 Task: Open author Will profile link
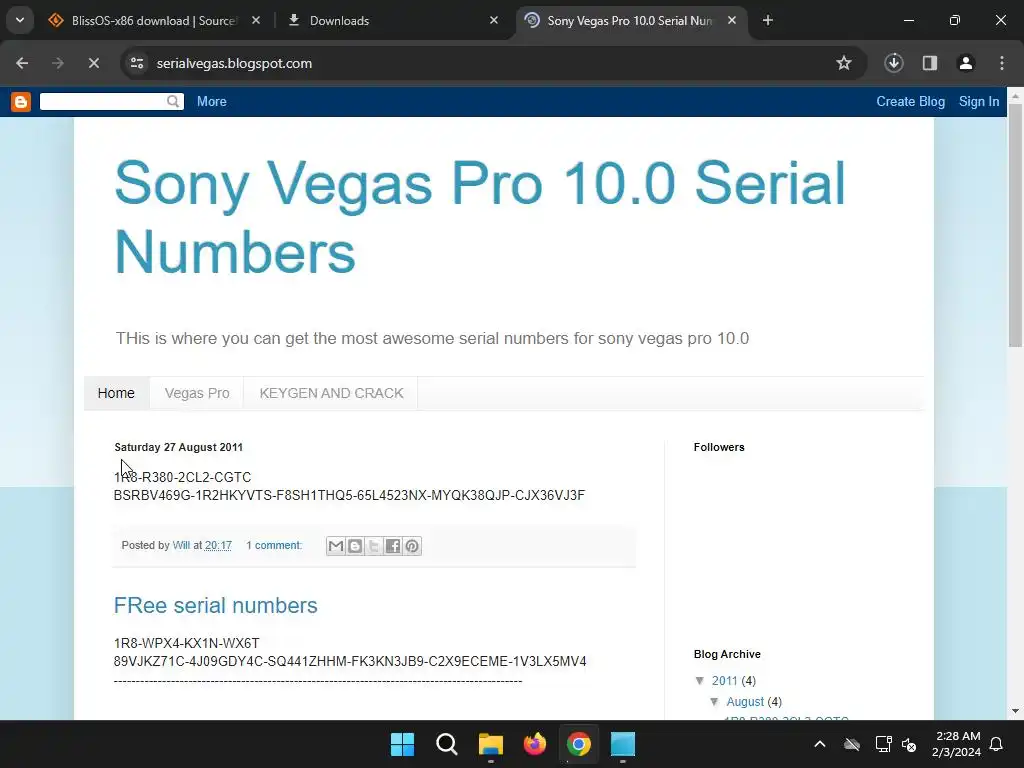tap(181, 545)
